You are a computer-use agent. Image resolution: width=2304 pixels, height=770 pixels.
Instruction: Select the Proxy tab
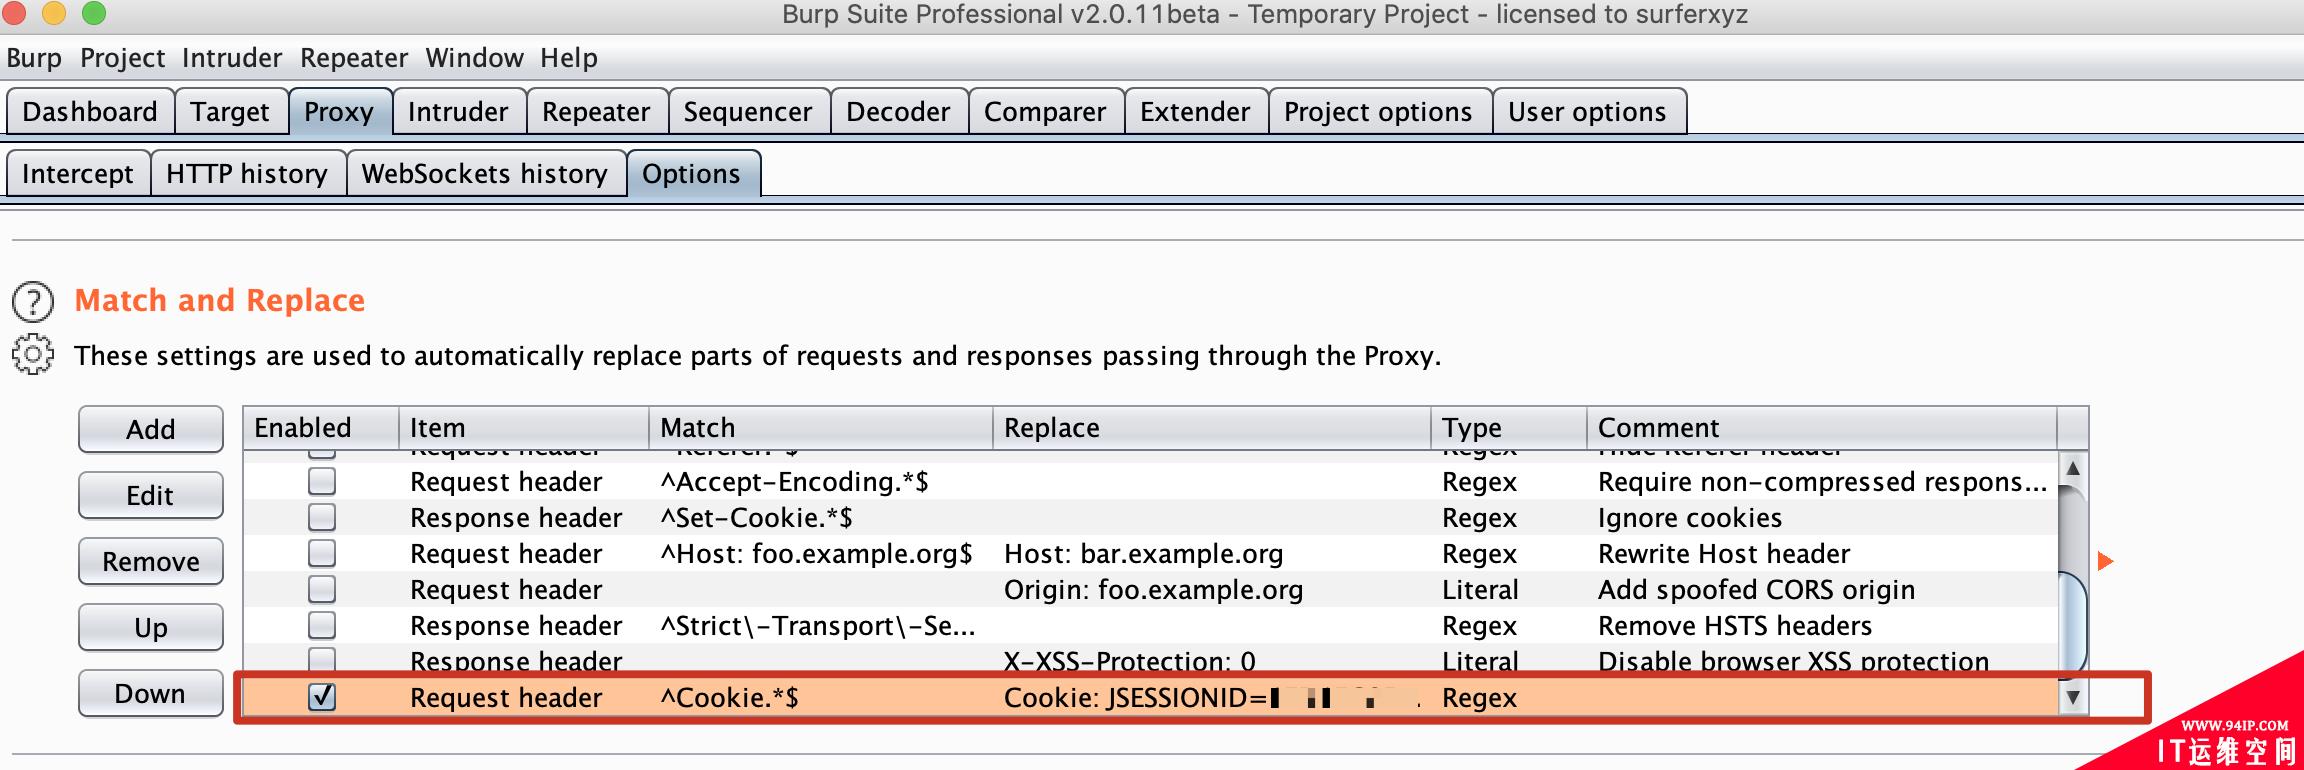point(339,111)
